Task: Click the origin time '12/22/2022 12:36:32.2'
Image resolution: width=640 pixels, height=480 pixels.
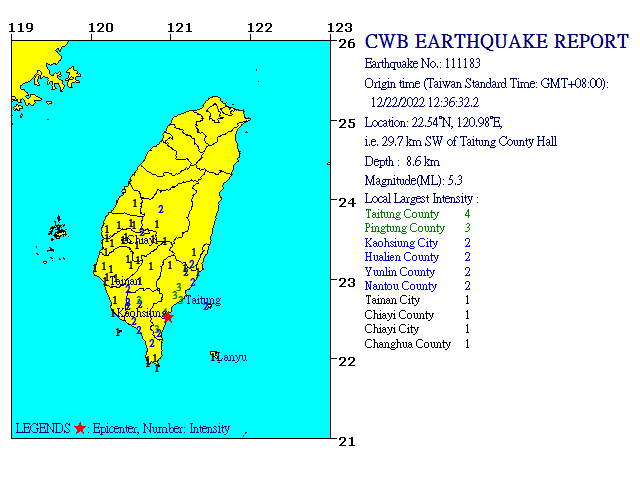Action: click(x=424, y=102)
